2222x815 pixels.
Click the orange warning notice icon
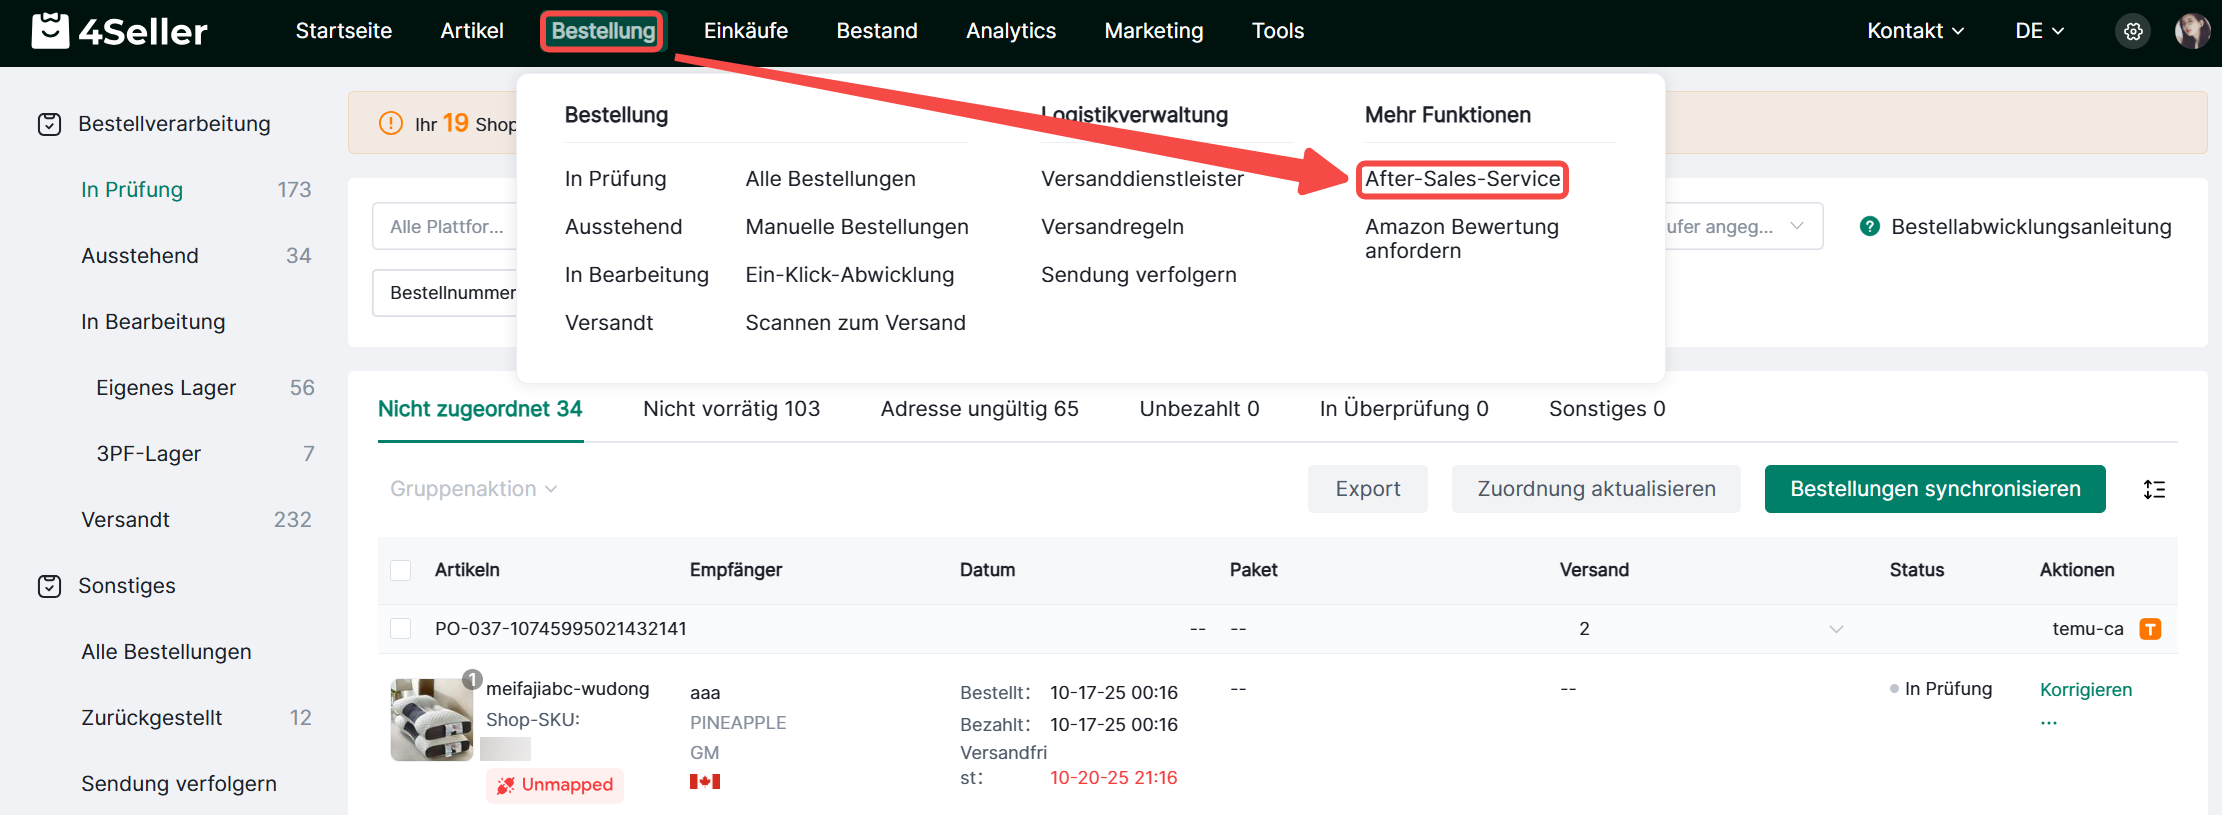tap(390, 124)
